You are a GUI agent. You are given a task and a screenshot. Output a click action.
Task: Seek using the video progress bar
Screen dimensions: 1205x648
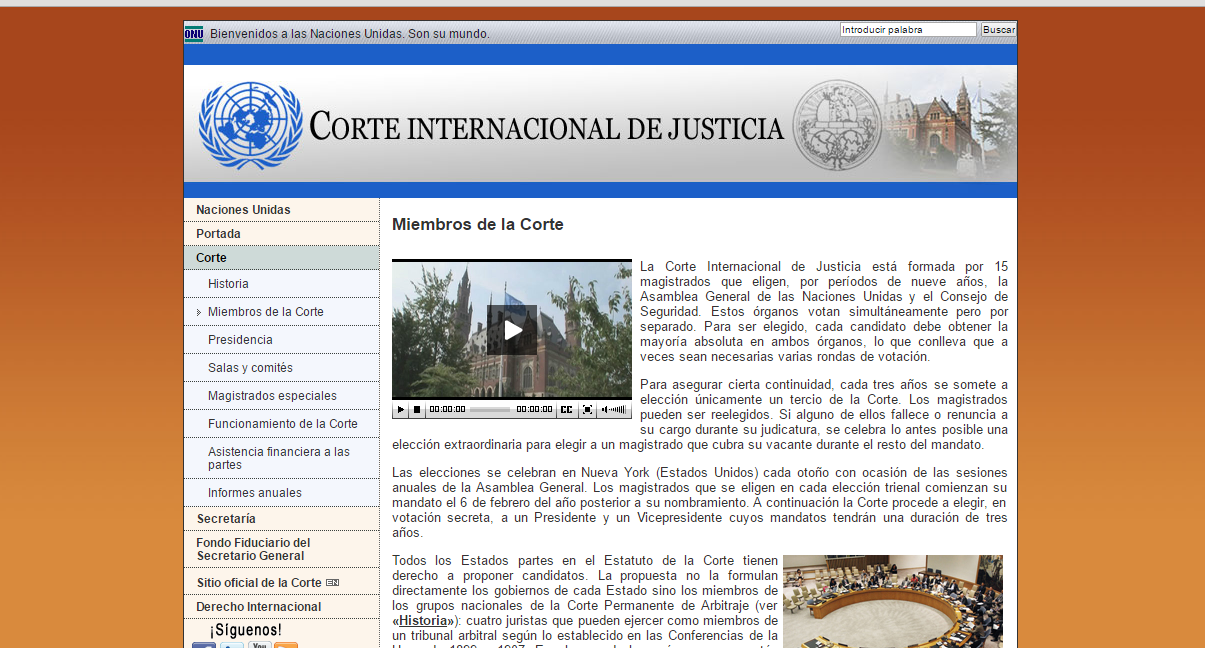point(490,409)
